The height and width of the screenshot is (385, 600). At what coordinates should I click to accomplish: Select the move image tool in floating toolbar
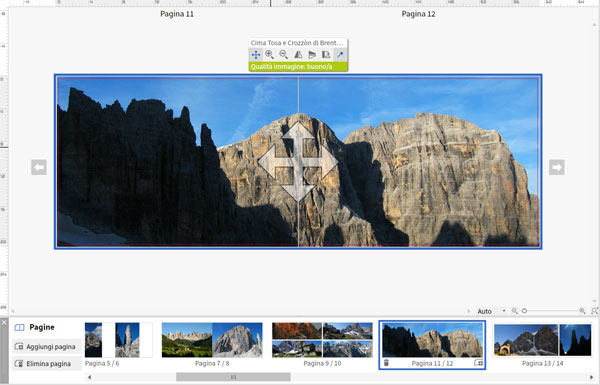[256, 55]
